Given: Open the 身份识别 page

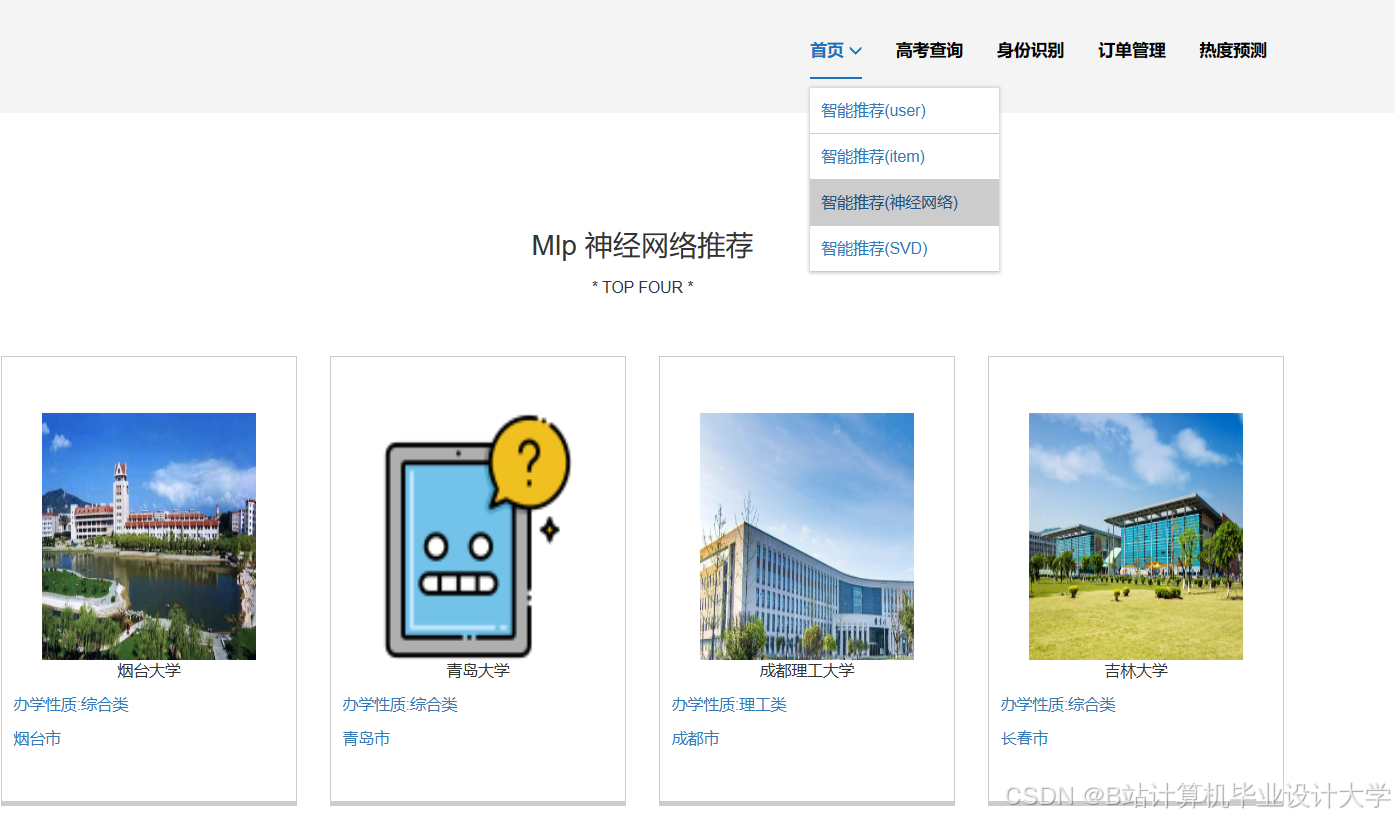Looking at the screenshot, I should [x=1029, y=51].
